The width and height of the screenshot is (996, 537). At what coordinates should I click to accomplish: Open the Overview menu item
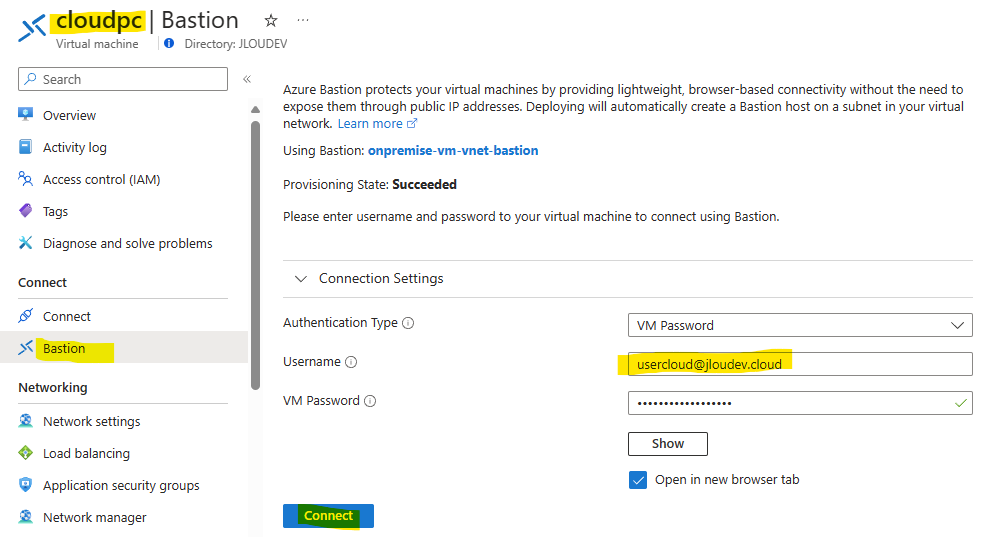click(x=69, y=115)
